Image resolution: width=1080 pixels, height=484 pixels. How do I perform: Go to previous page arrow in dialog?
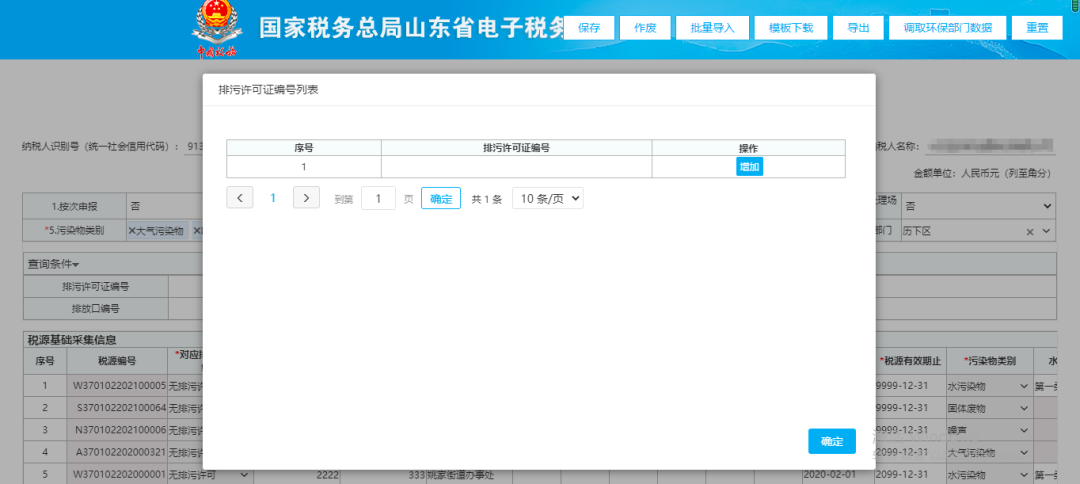coord(240,198)
